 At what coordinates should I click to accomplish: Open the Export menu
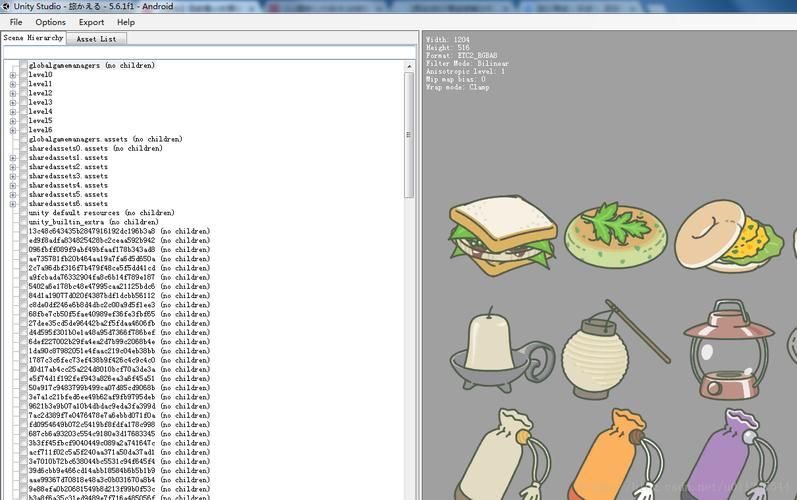91,22
